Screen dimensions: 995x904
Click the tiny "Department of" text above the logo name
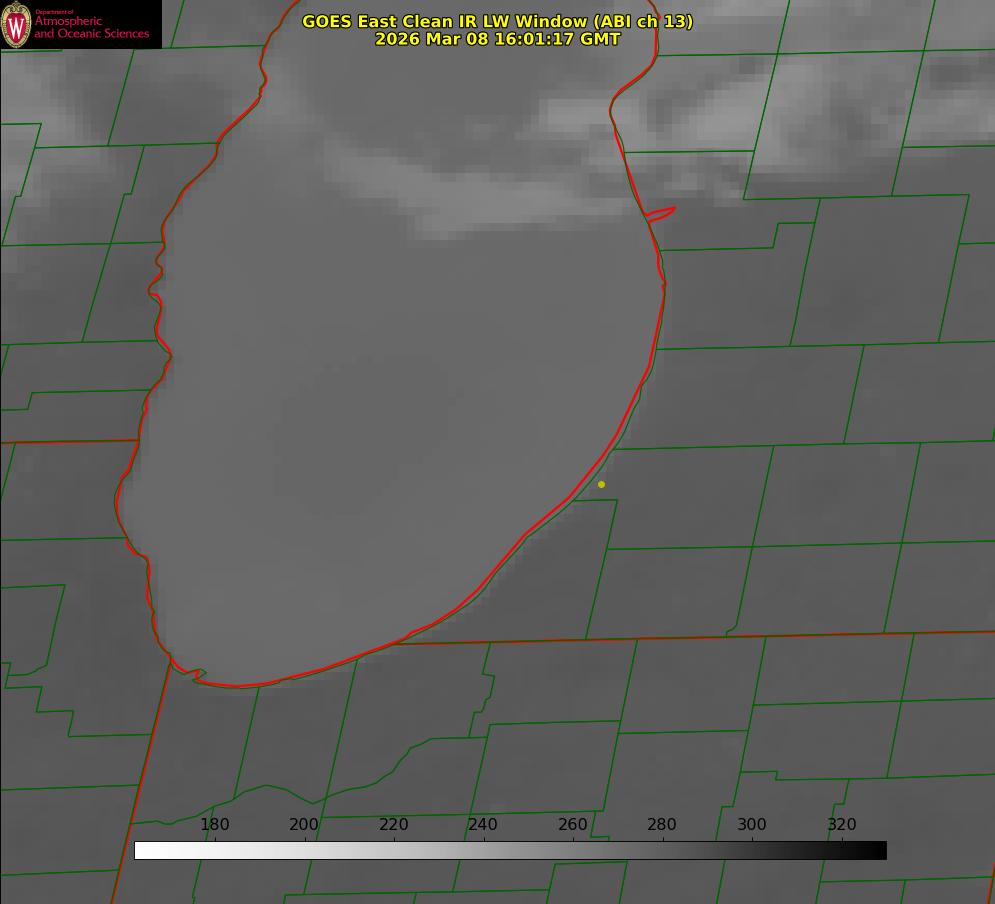click(54, 12)
